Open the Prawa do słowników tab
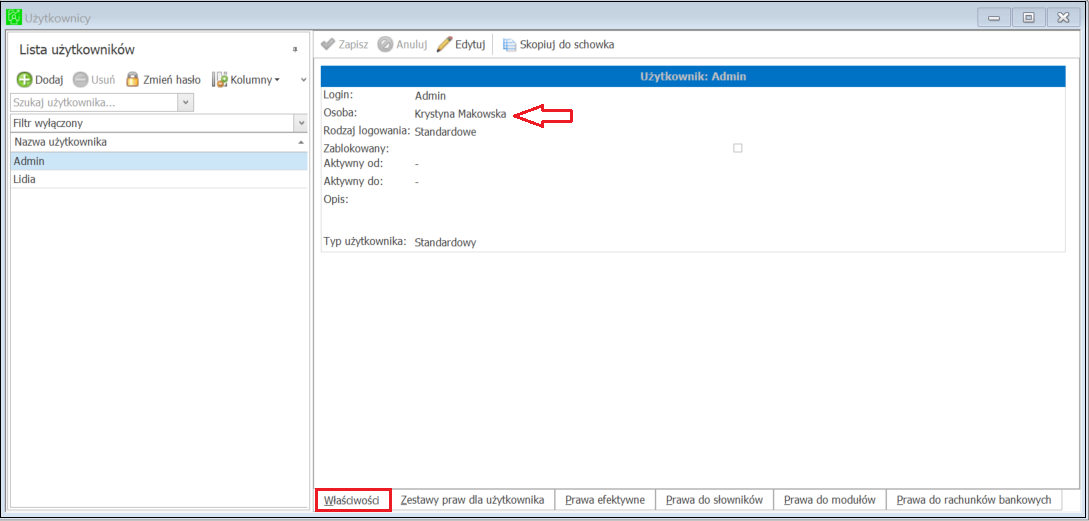The width and height of the screenshot is (1089, 521). coord(715,499)
